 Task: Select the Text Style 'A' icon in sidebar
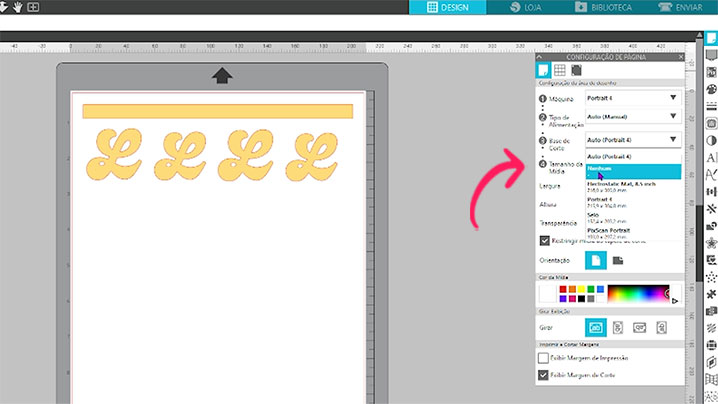tap(711, 158)
